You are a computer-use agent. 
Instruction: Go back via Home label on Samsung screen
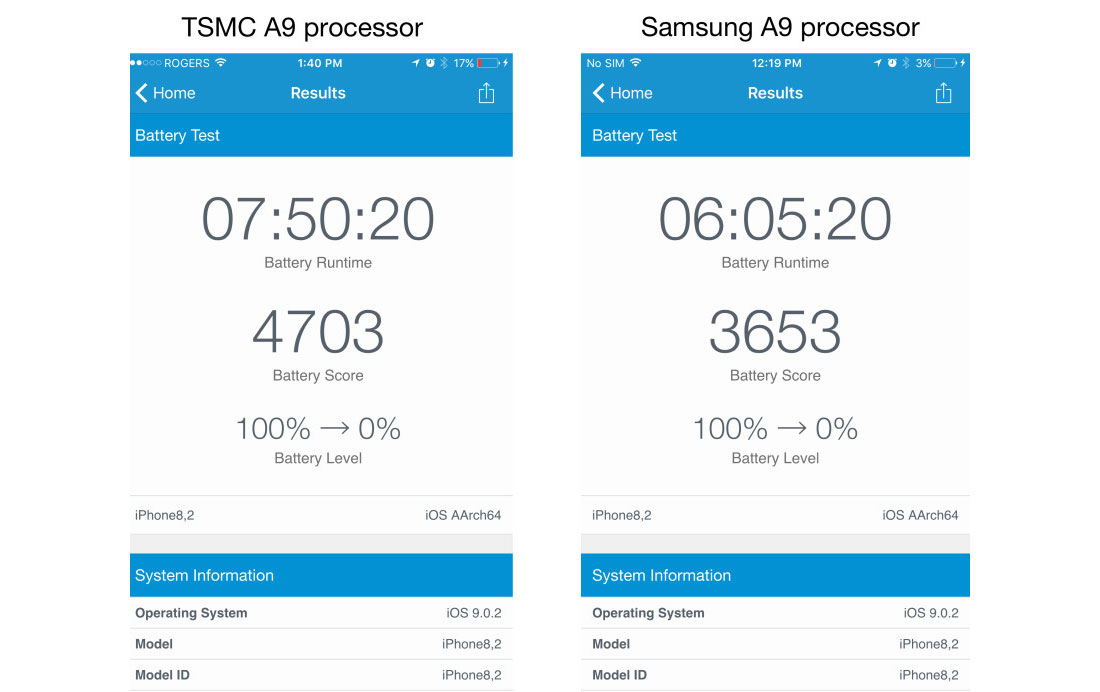point(631,93)
